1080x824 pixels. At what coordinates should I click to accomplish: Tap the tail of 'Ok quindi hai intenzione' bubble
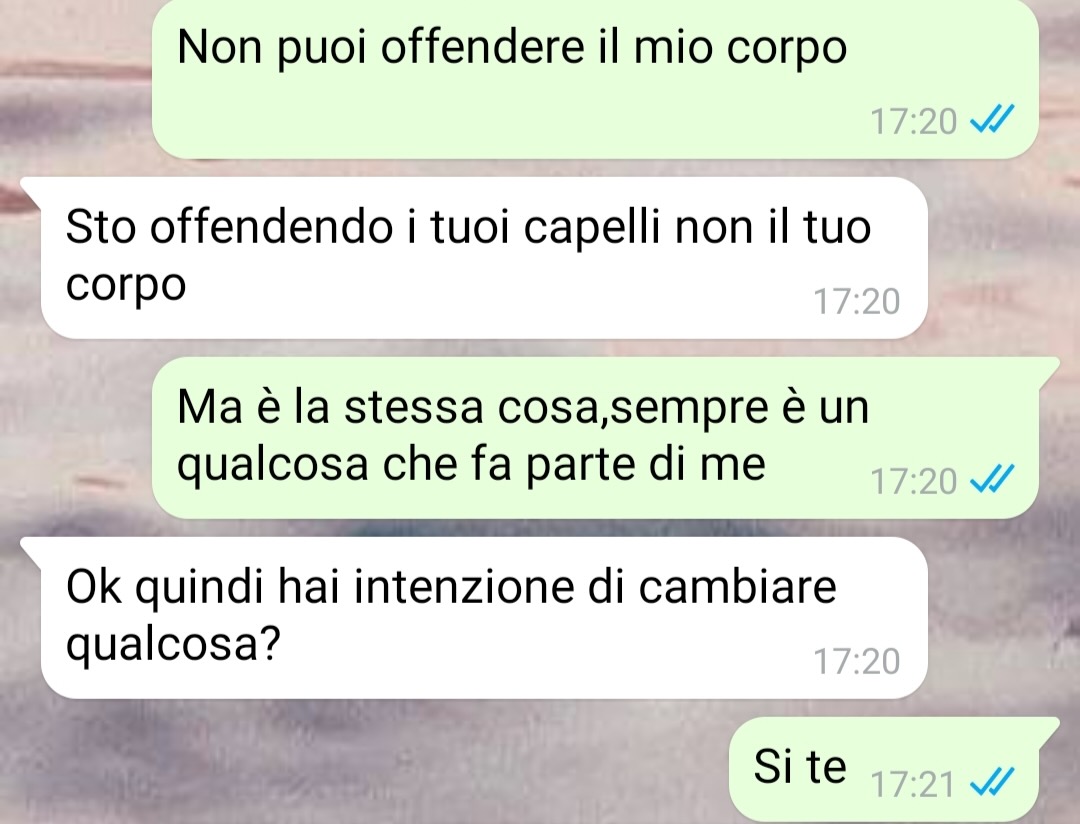pyautogui.click(x=30, y=547)
